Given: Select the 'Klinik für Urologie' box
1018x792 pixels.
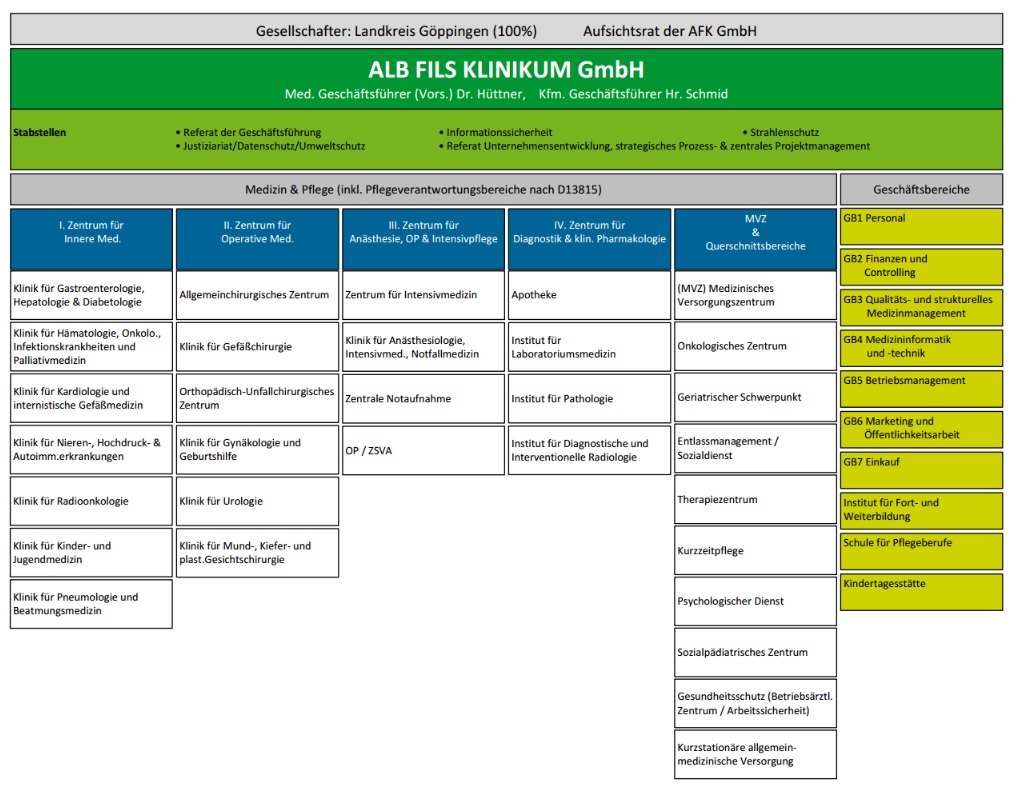Looking at the screenshot, I should 258,501.
